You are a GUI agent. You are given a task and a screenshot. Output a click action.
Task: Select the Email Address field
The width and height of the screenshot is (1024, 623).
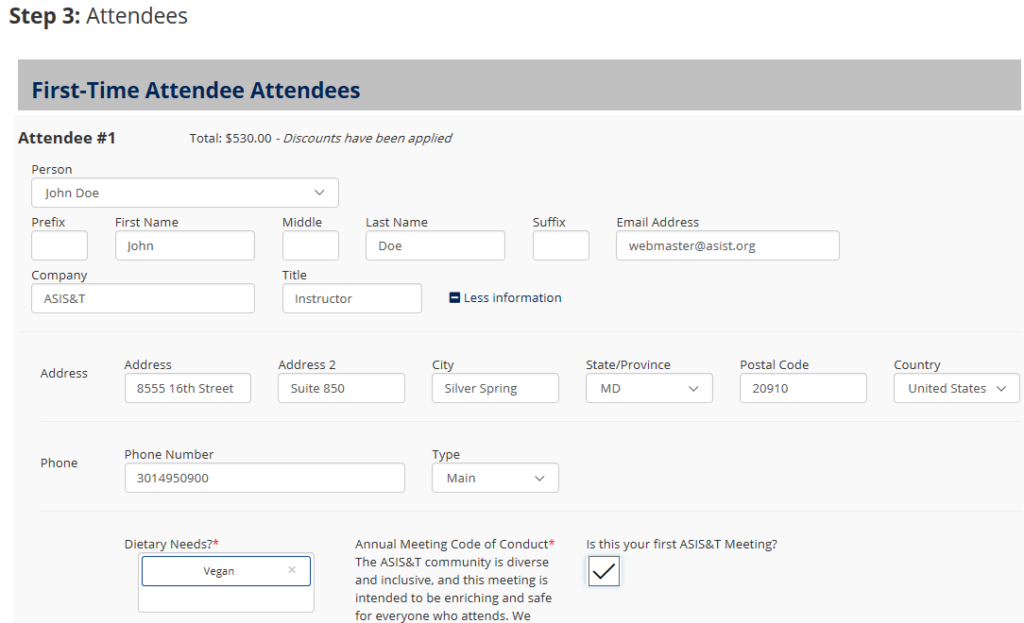tap(727, 246)
